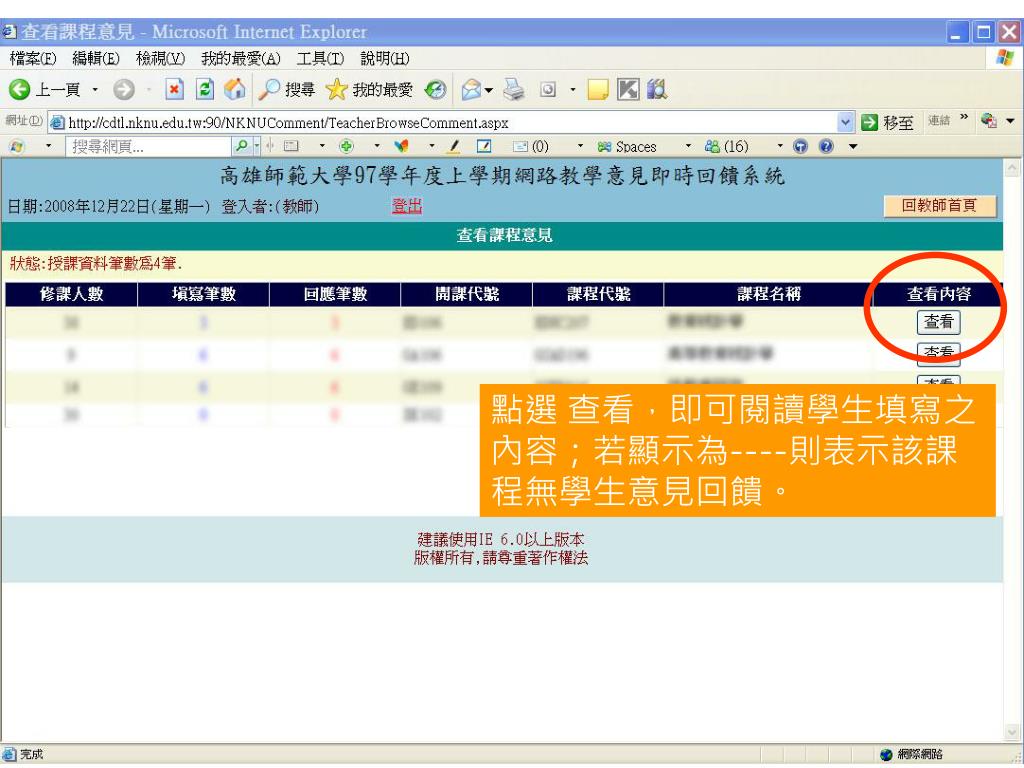Click the Forward arrow button

(124, 89)
